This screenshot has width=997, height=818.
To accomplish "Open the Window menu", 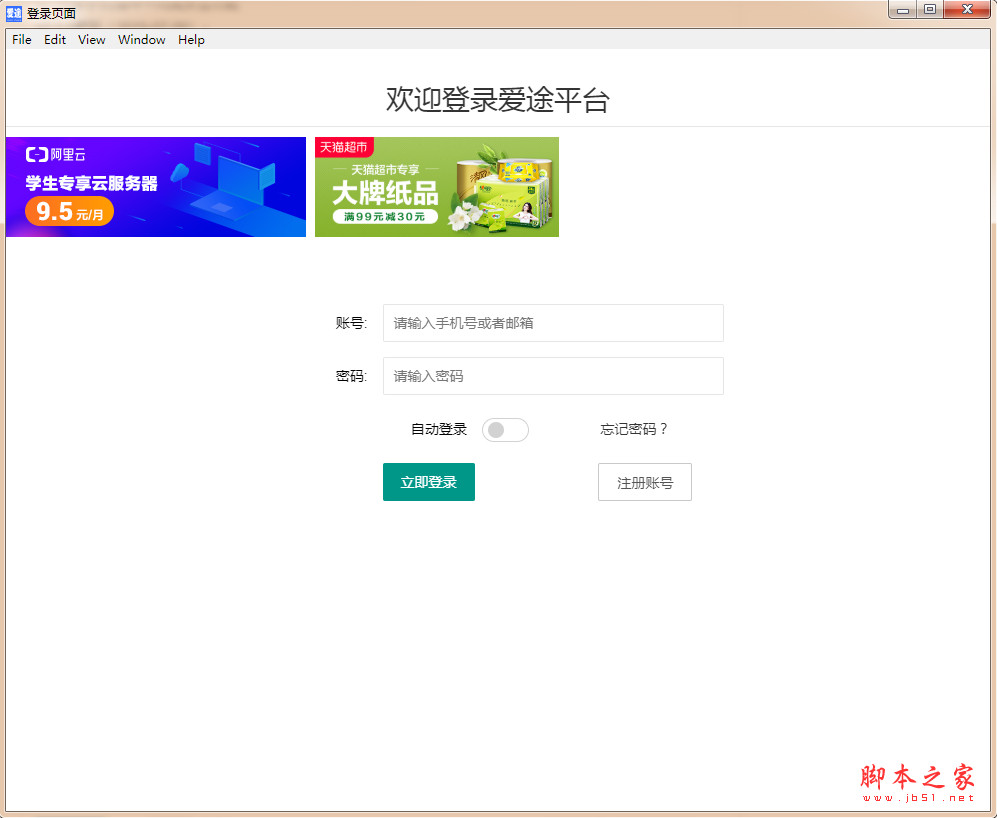I will coord(142,39).
